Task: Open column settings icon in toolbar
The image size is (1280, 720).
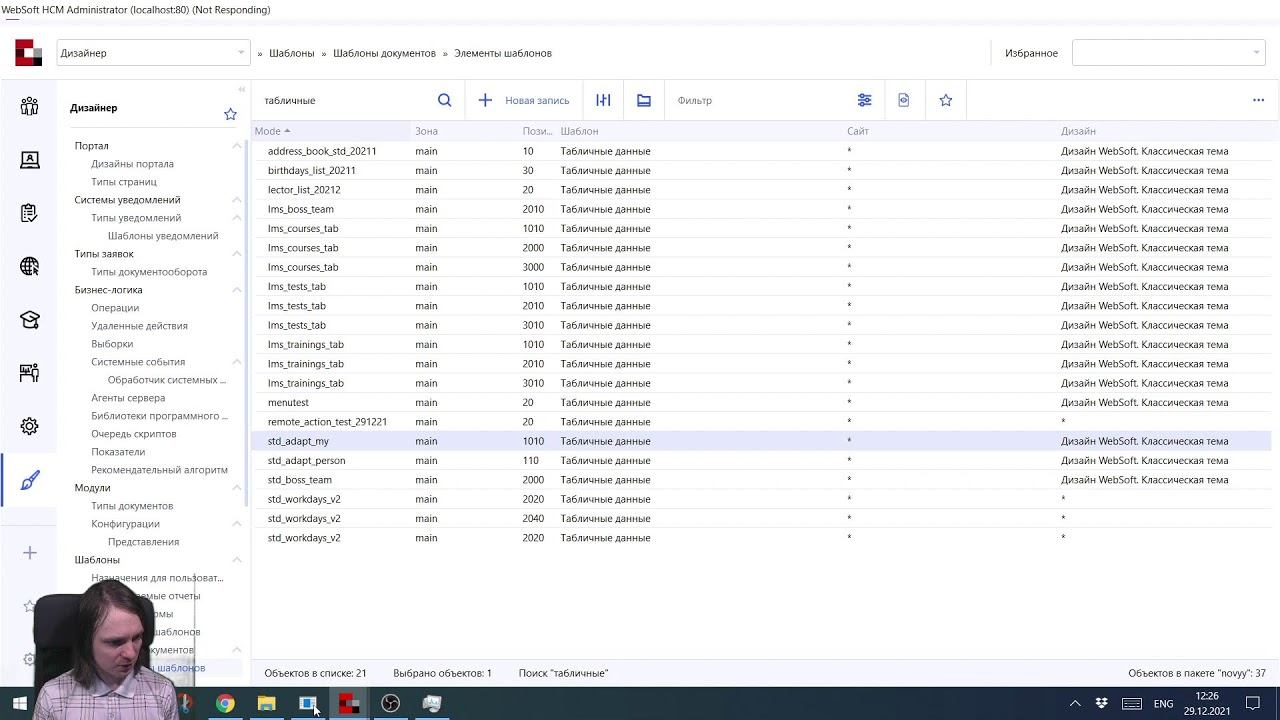Action: pyautogui.click(x=603, y=100)
